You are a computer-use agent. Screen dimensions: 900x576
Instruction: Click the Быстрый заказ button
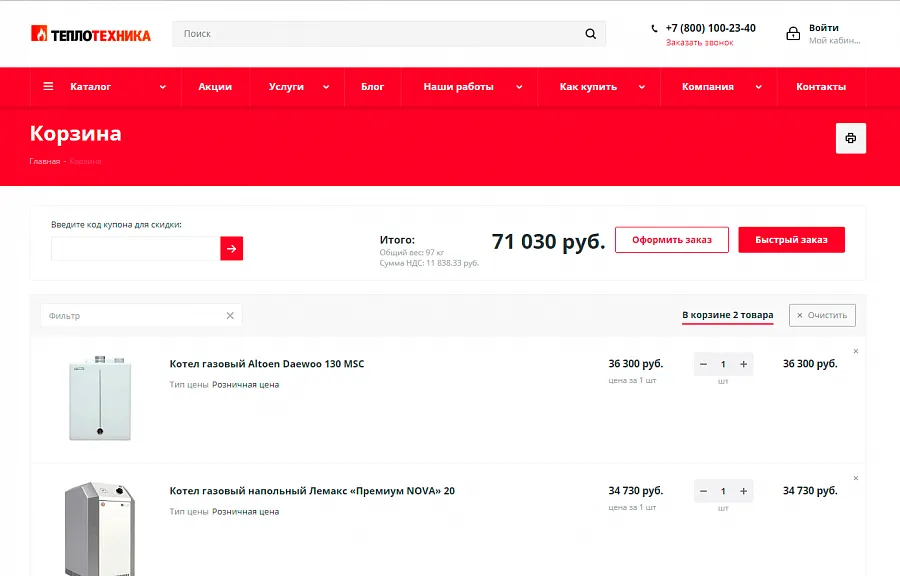pos(792,240)
